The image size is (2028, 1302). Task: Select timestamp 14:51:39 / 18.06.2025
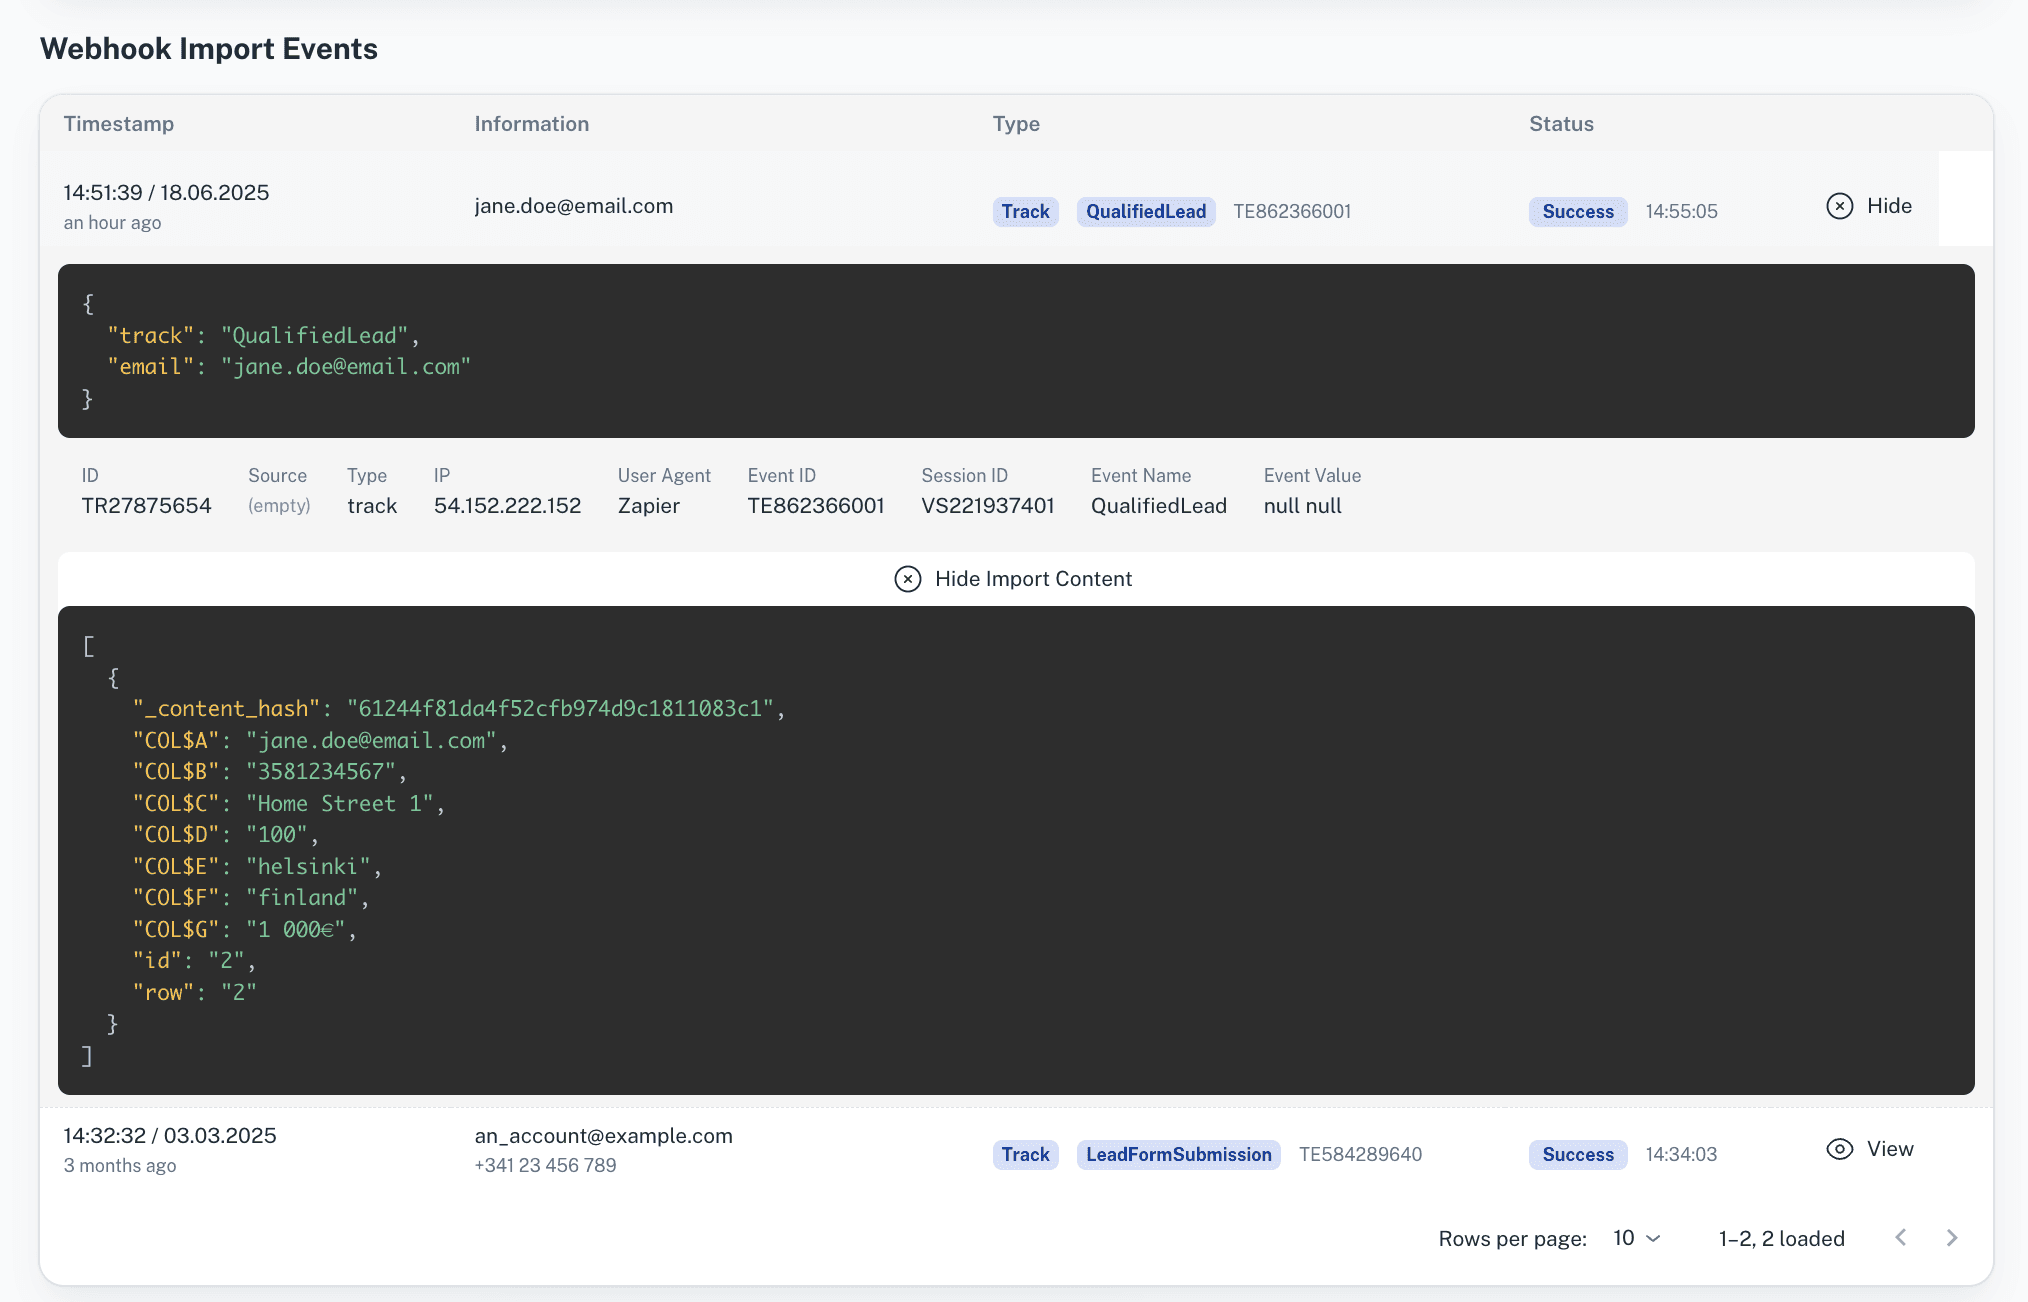pos(167,192)
